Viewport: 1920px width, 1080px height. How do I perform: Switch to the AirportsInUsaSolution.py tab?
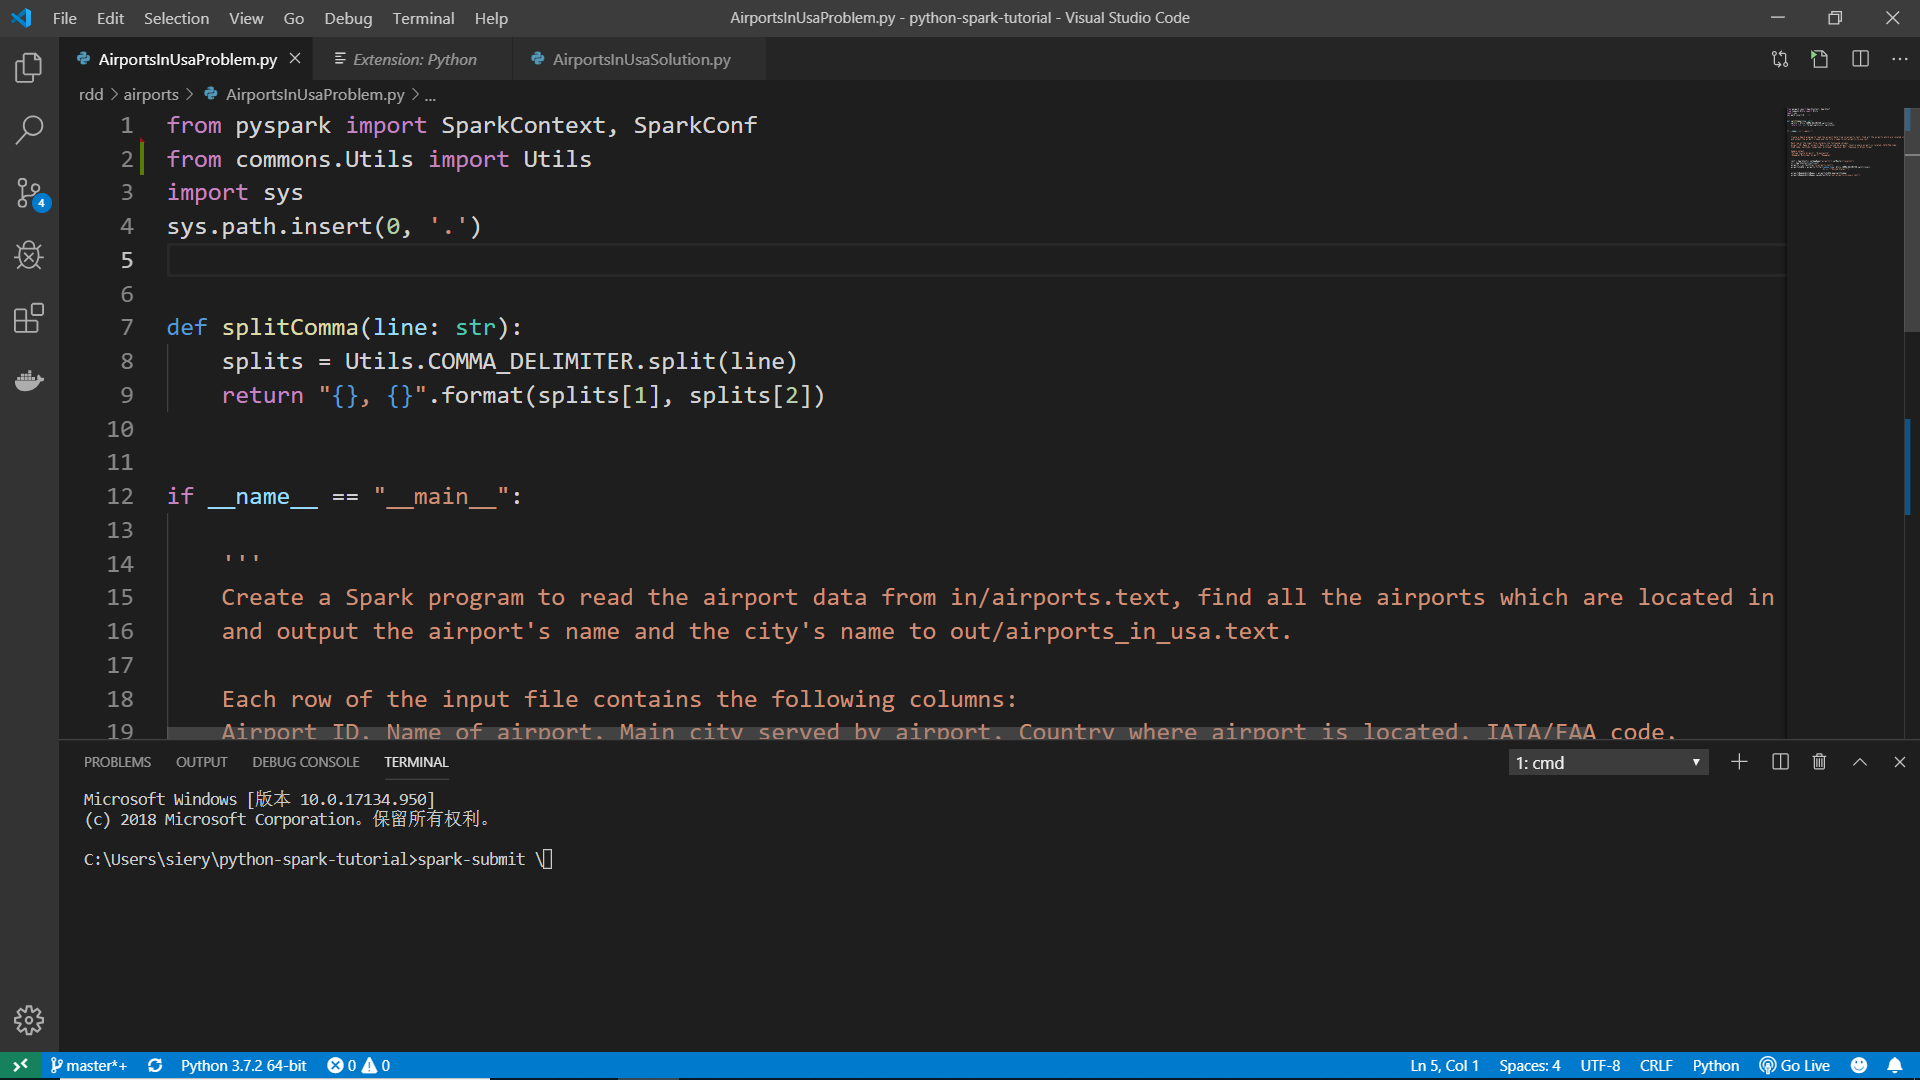coord(640,59)
